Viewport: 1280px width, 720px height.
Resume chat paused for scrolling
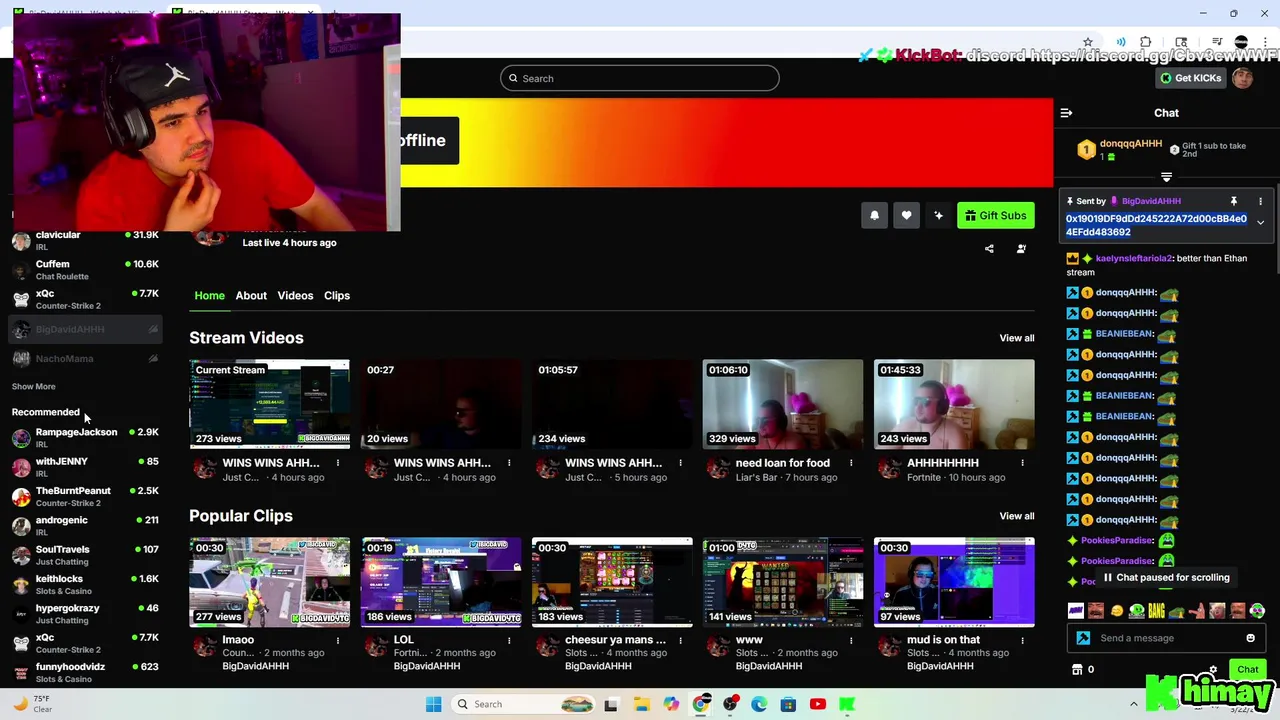pos(1166,577)
